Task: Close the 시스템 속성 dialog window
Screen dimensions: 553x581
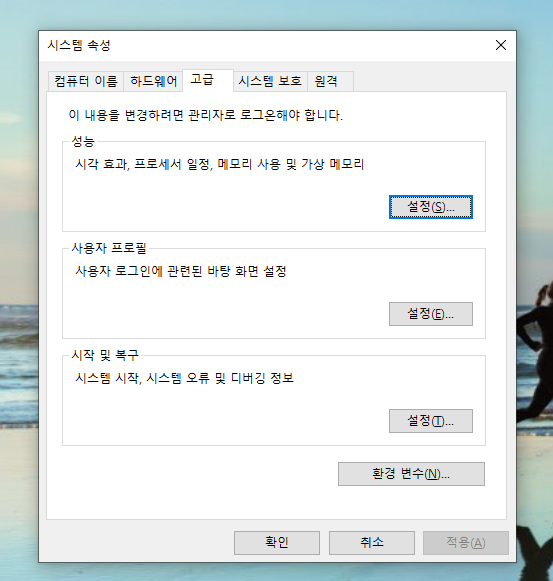Action: point(501,45)
